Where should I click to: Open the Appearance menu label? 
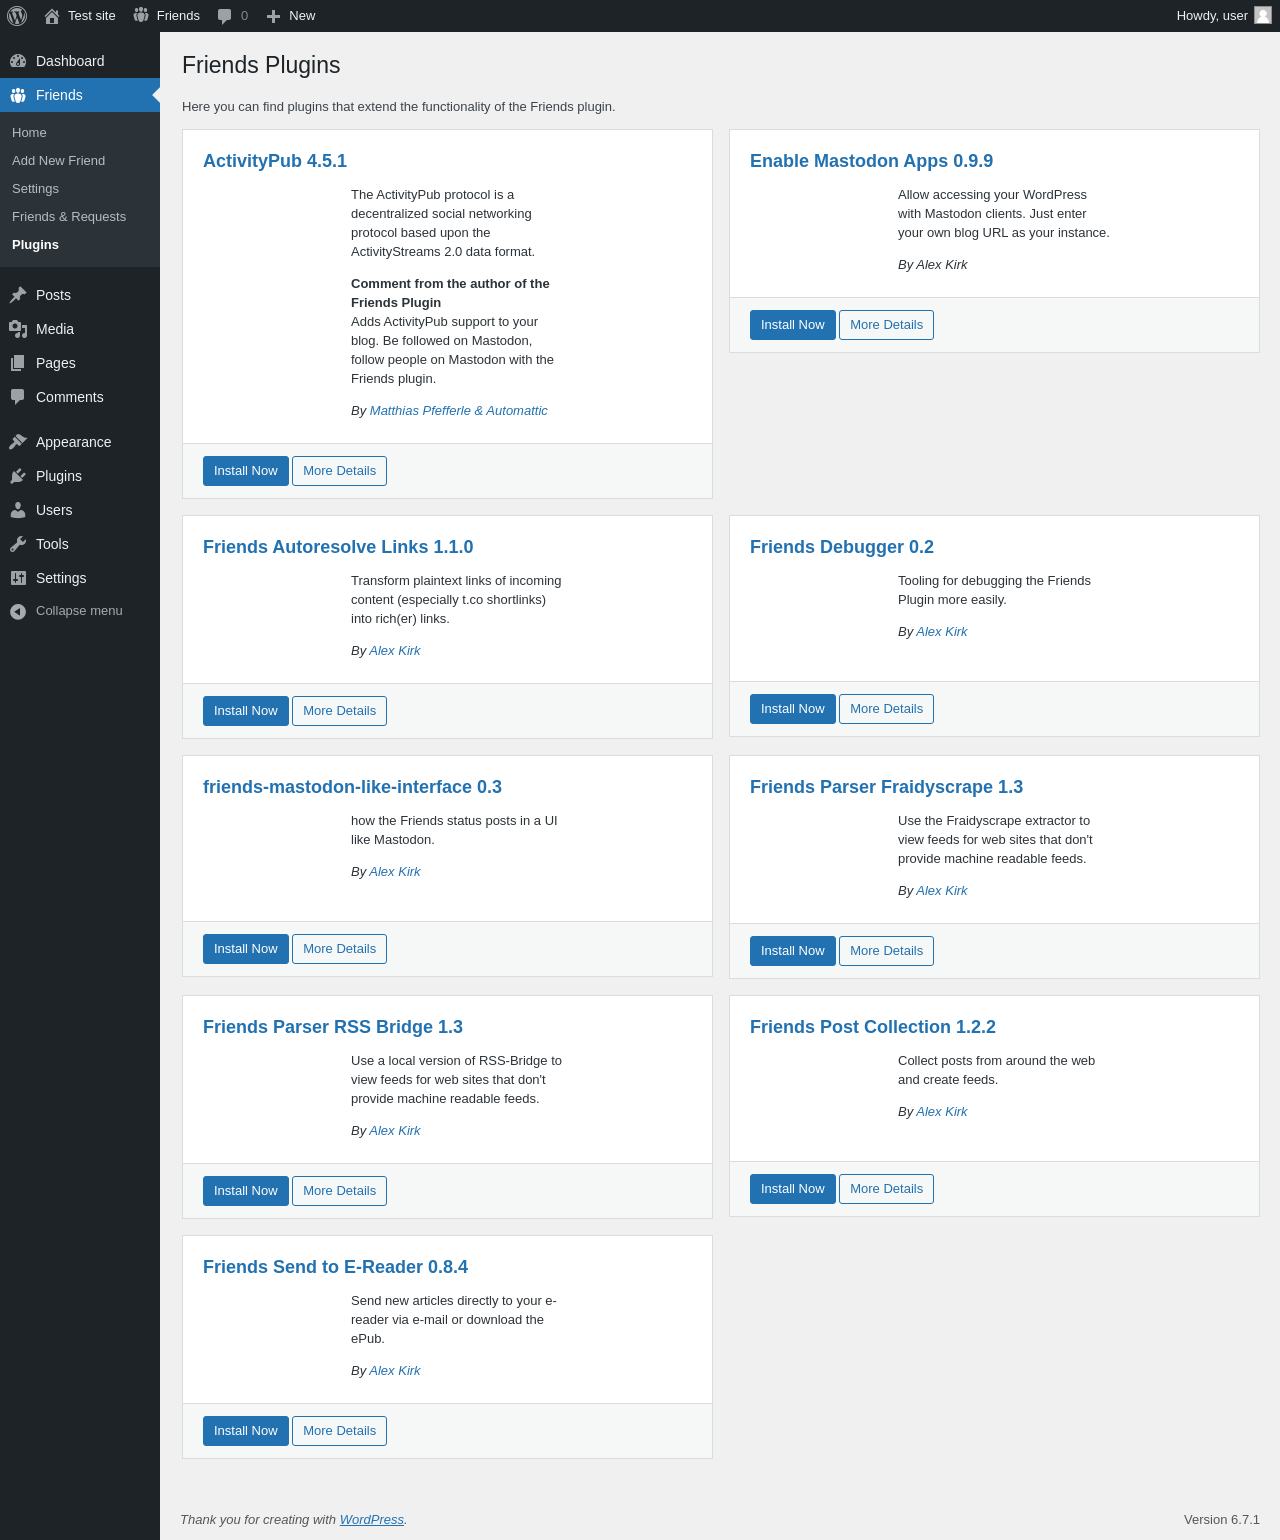(73, 442)
